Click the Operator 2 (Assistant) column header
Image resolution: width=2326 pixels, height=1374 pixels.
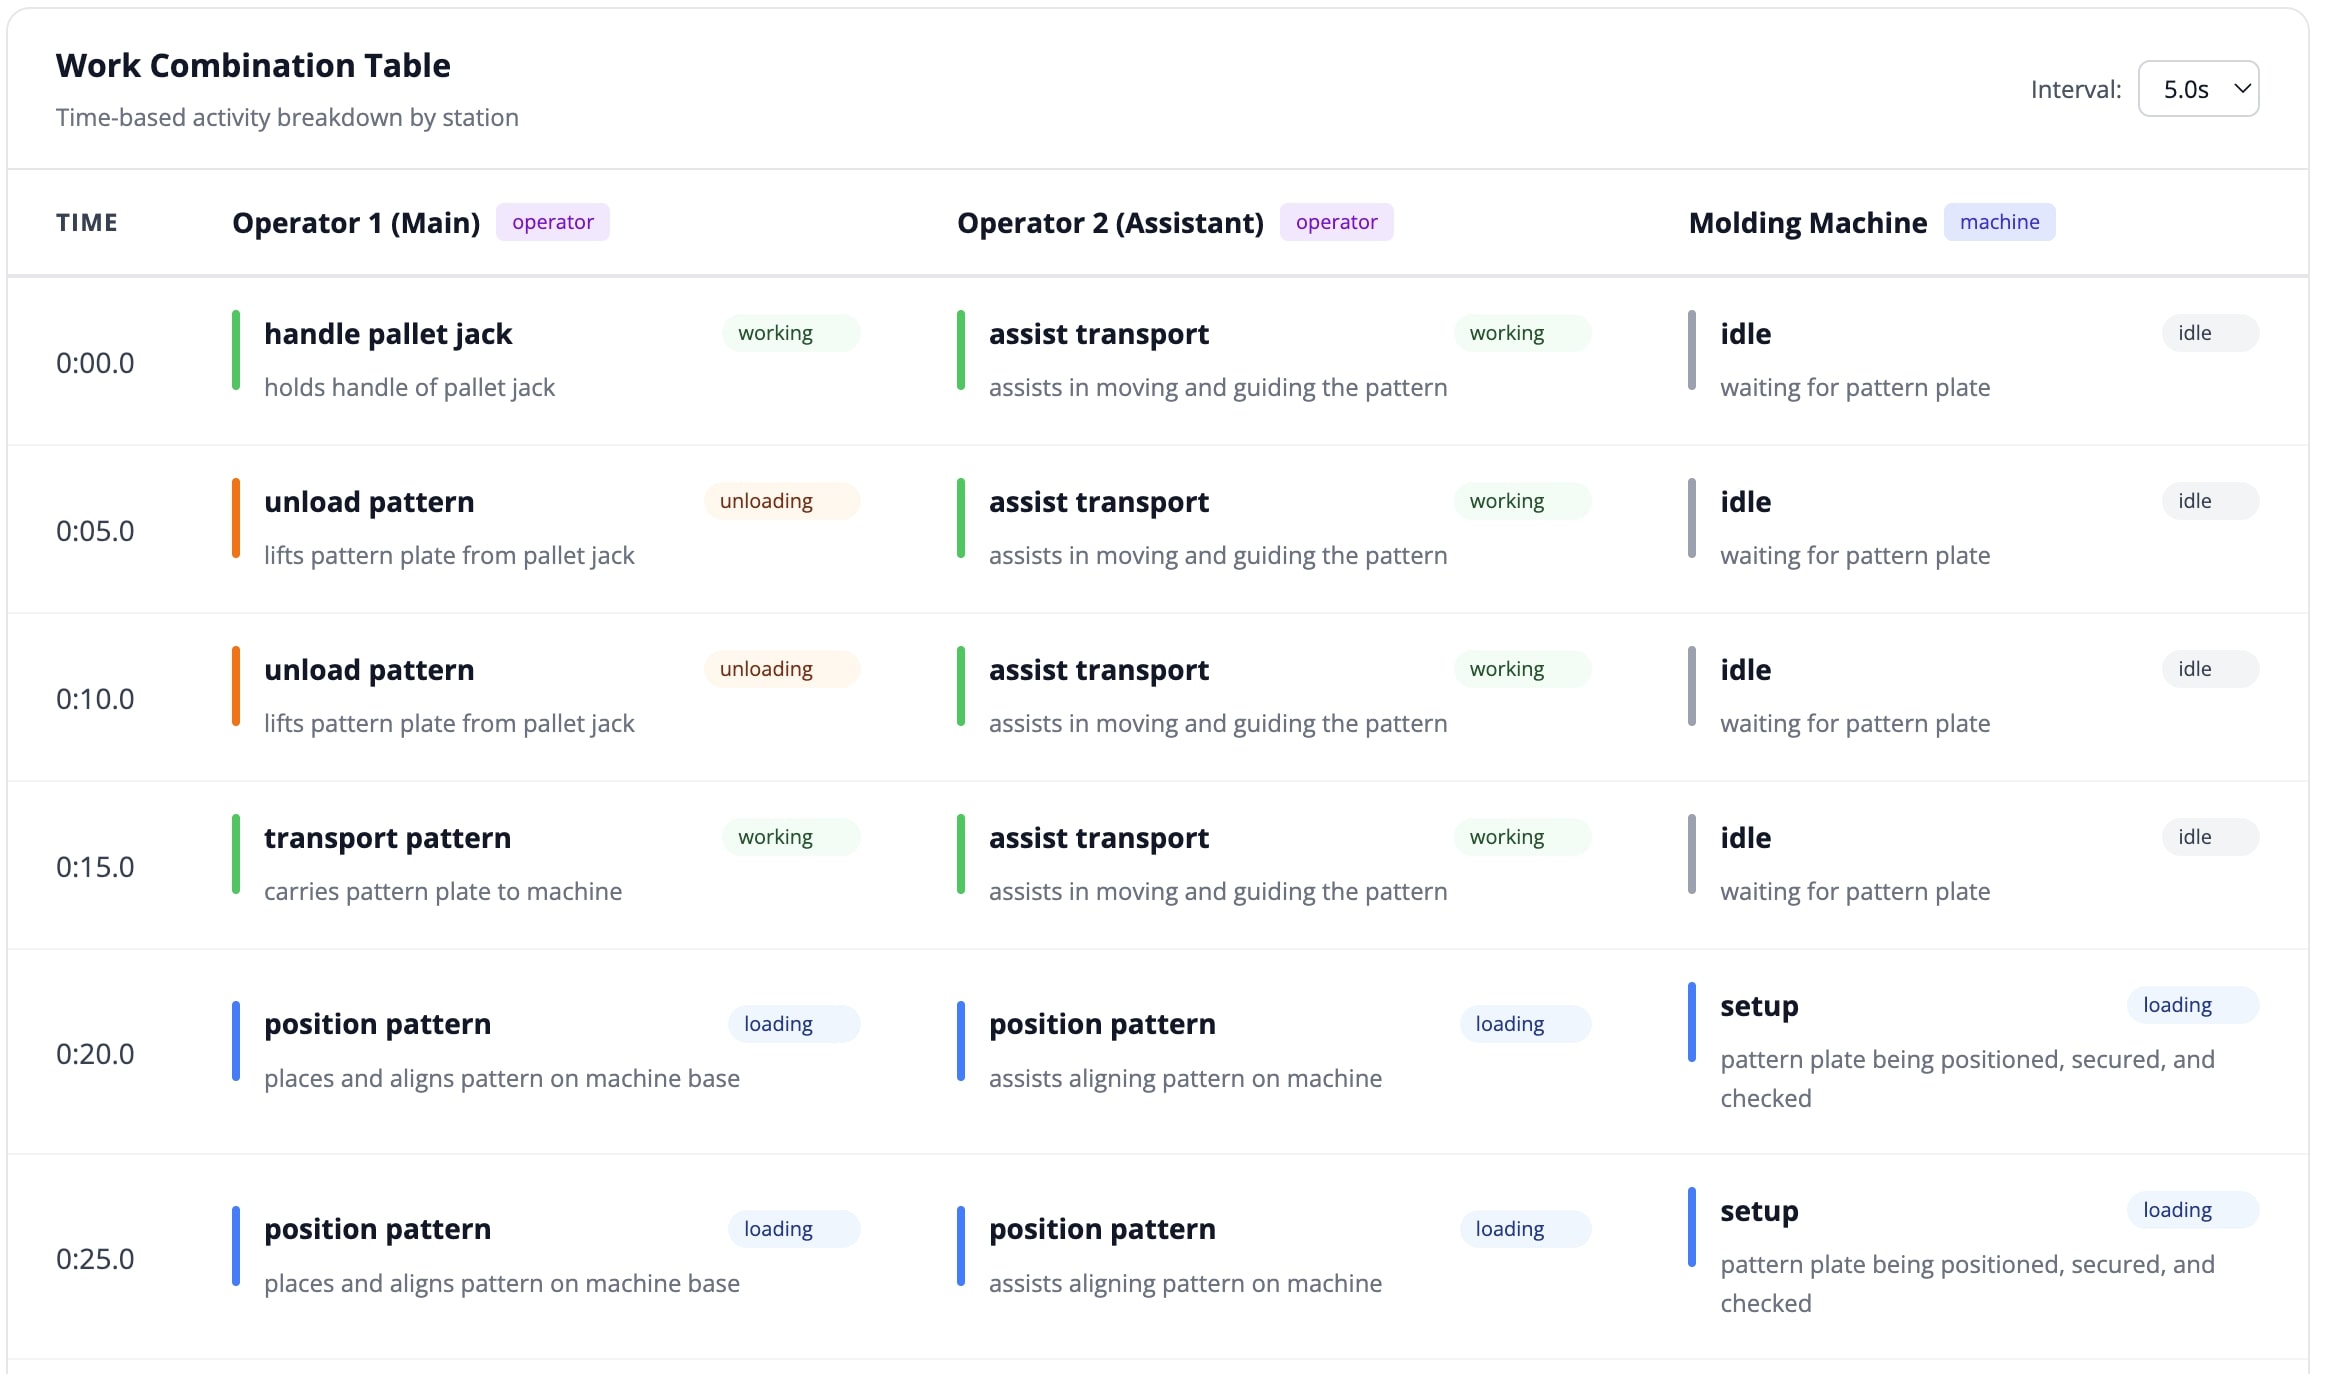[x=1110, y=222]
